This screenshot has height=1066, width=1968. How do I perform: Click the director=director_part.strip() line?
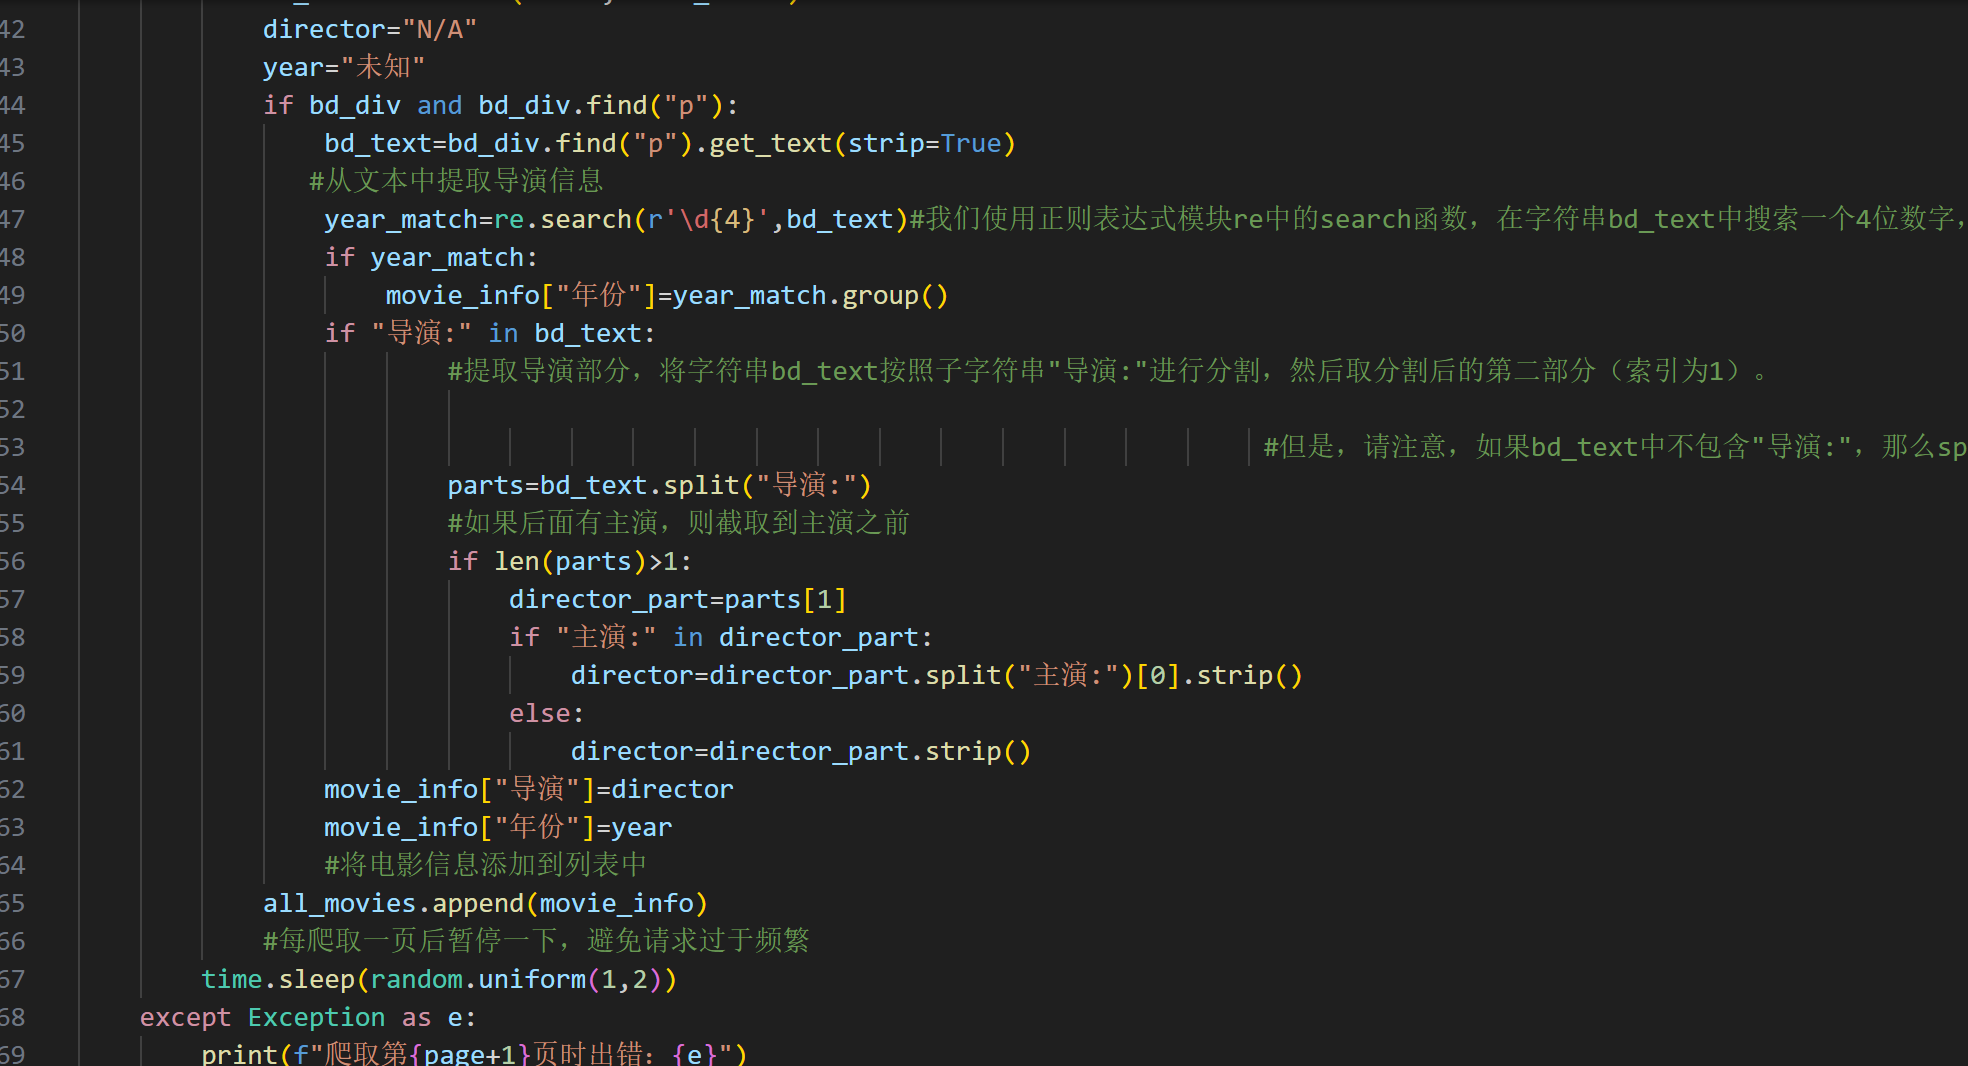point(801,752)
